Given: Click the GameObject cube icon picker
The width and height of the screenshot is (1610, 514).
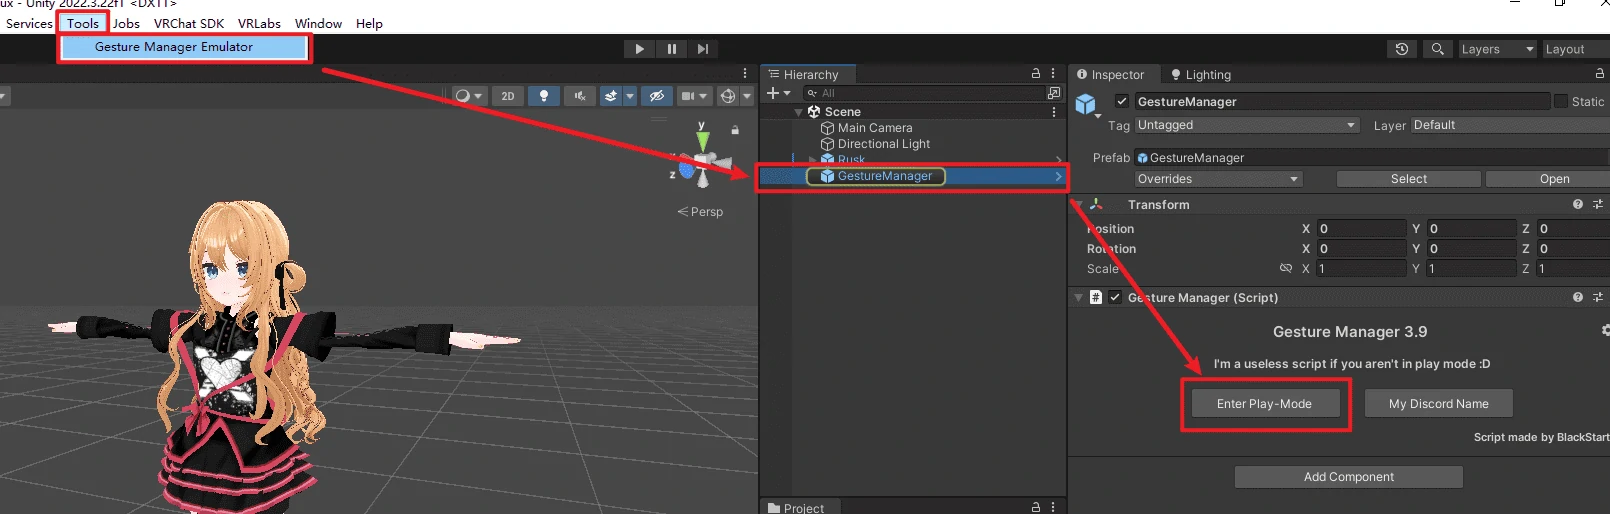Looking at the screenshot, I should (1087, 105).
